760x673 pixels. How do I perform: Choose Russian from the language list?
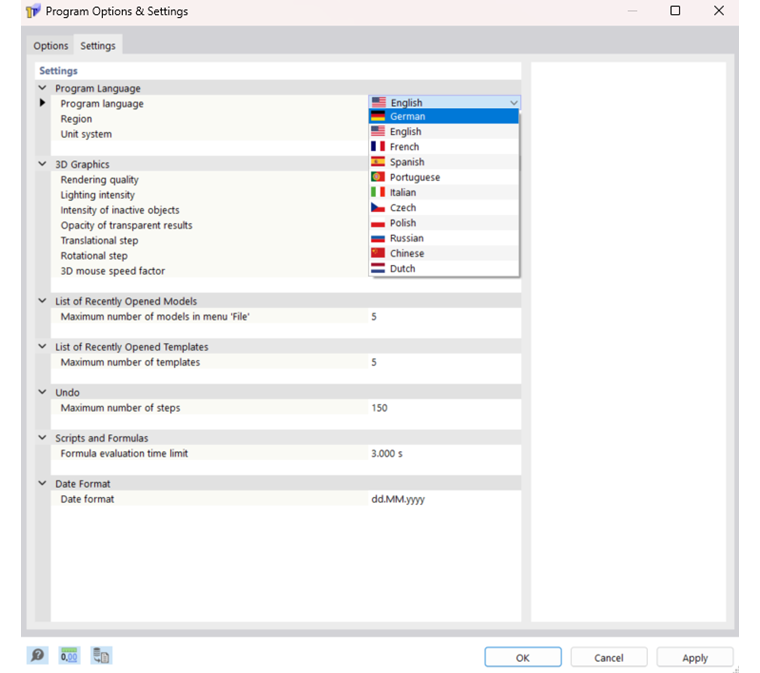[443, 238]
